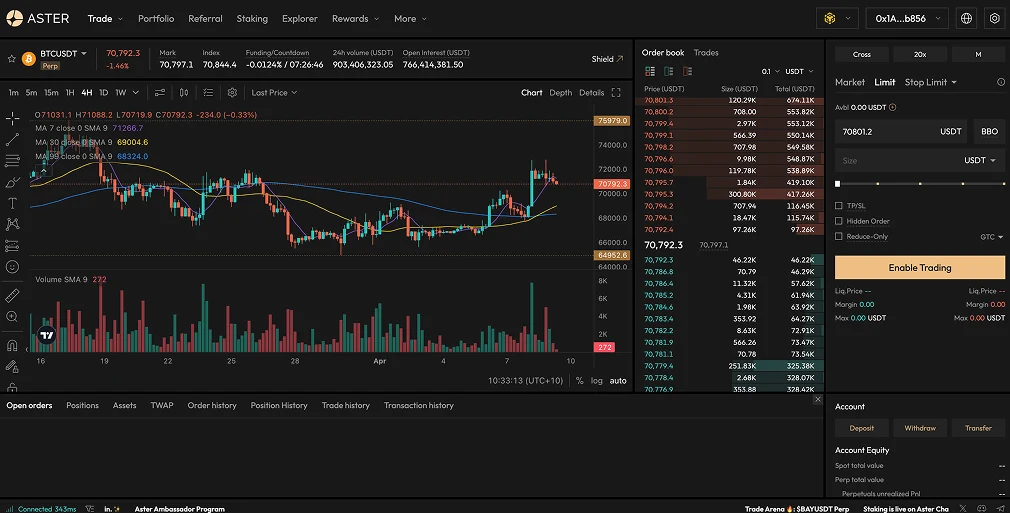
Task: Click the Deposit button
Action: (x=861, y=428)
